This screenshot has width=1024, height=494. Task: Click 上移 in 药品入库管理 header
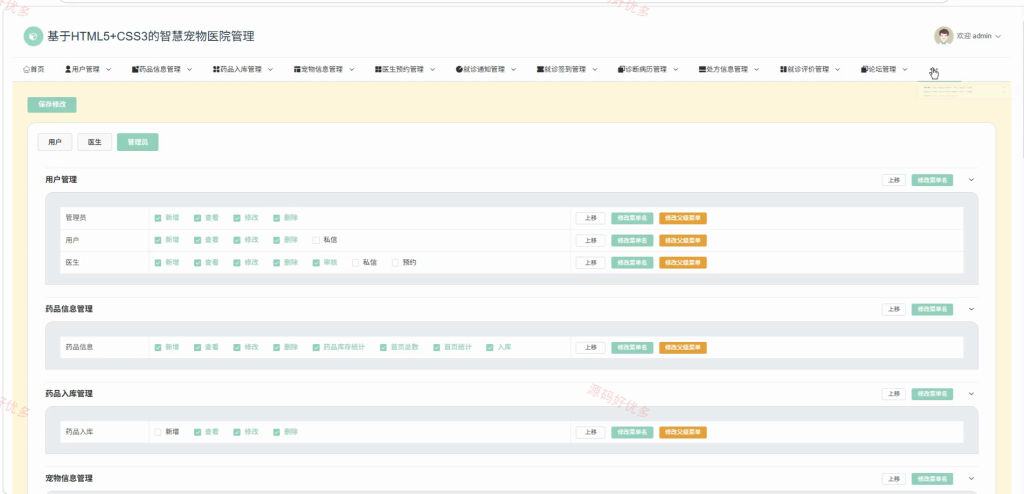(x=893, y=394)
